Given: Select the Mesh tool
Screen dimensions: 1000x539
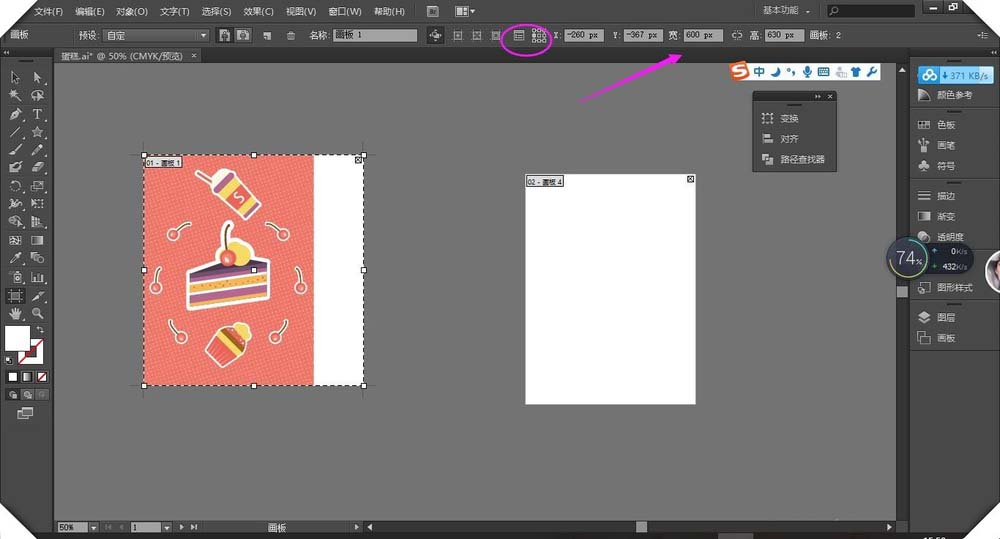Looking at the screenshot, I should tap(15, 240).
